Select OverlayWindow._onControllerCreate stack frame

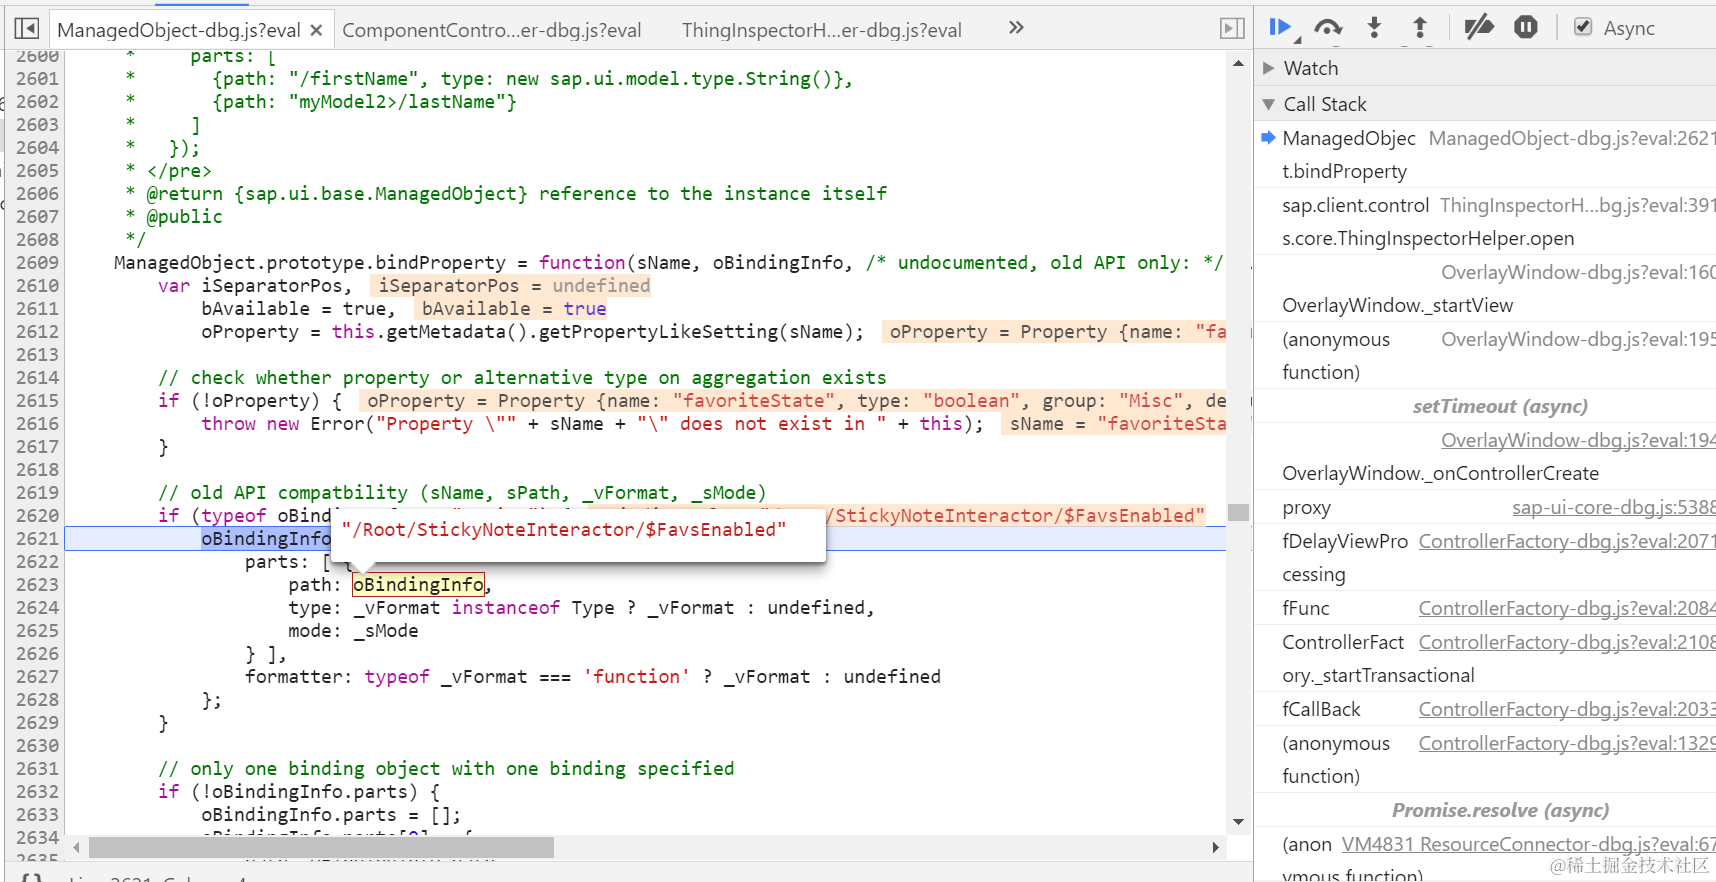(1440, 473)
